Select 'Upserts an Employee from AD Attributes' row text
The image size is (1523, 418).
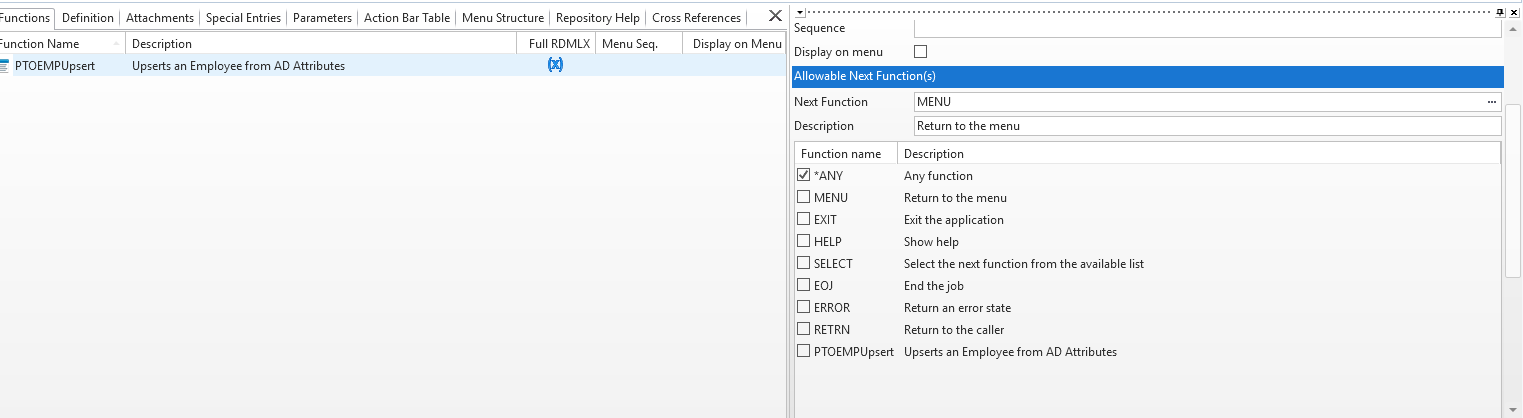(x=238, y=66)
